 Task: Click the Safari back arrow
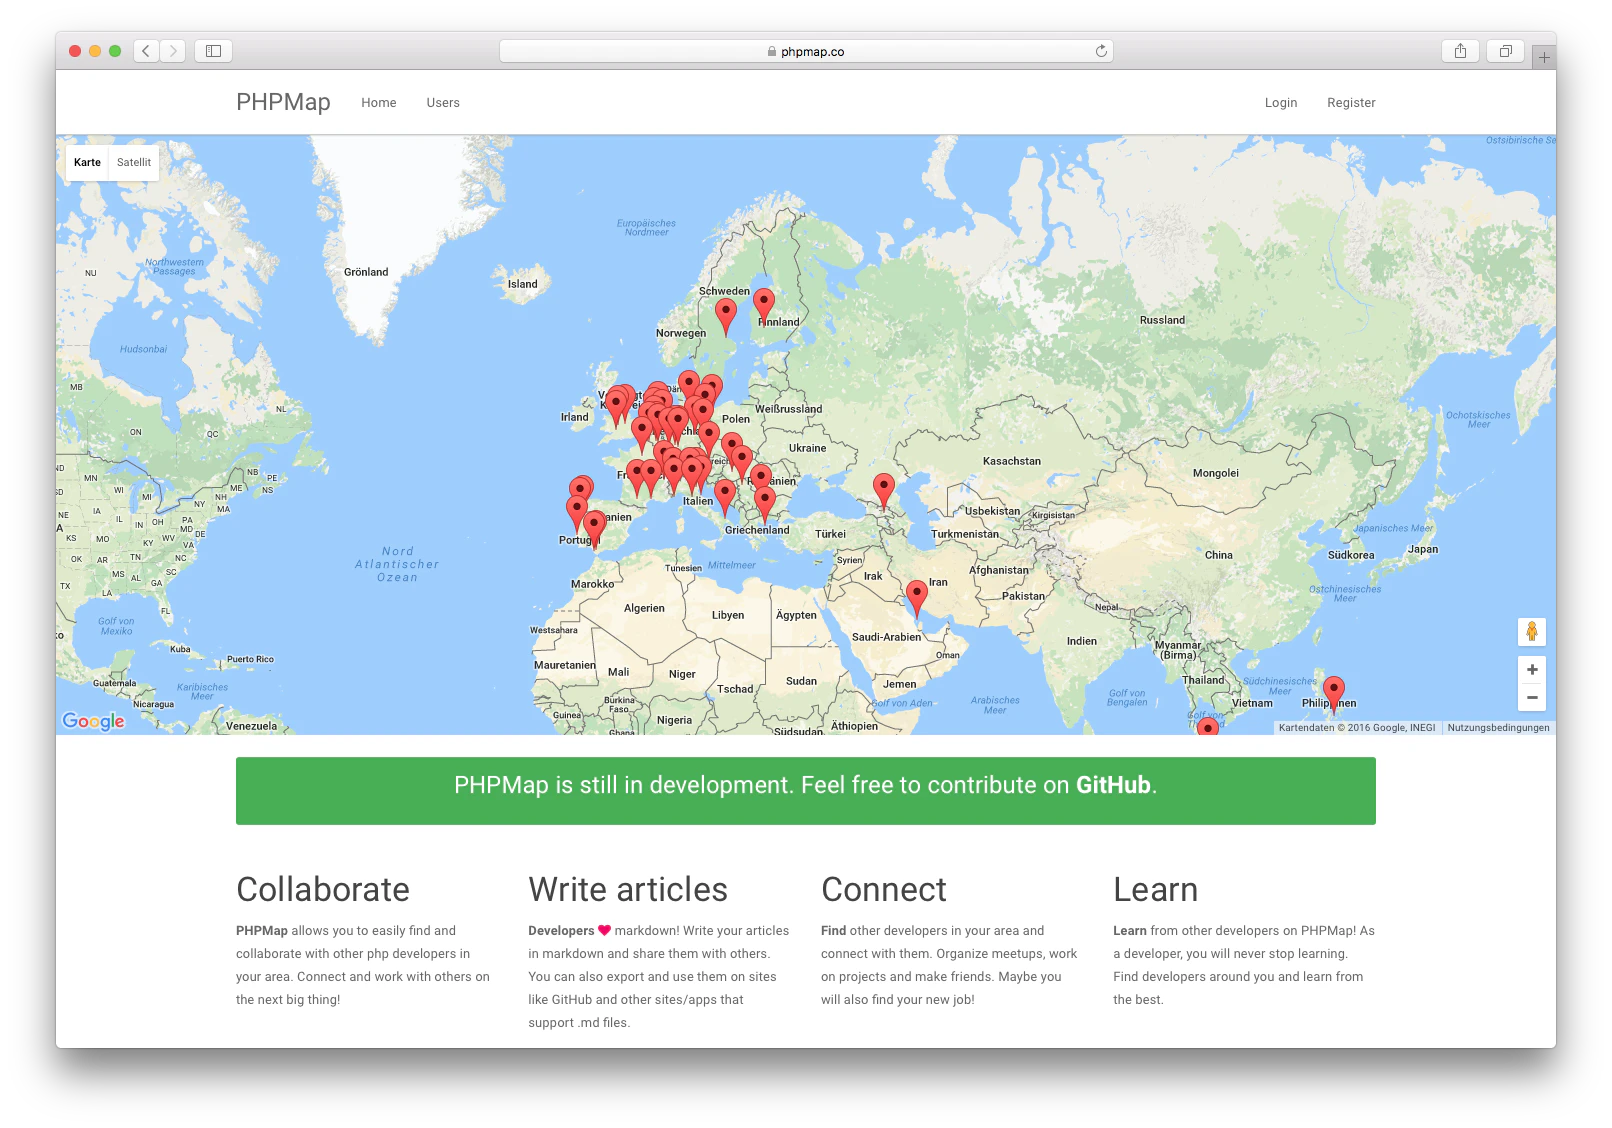click(x=146, y=51)
